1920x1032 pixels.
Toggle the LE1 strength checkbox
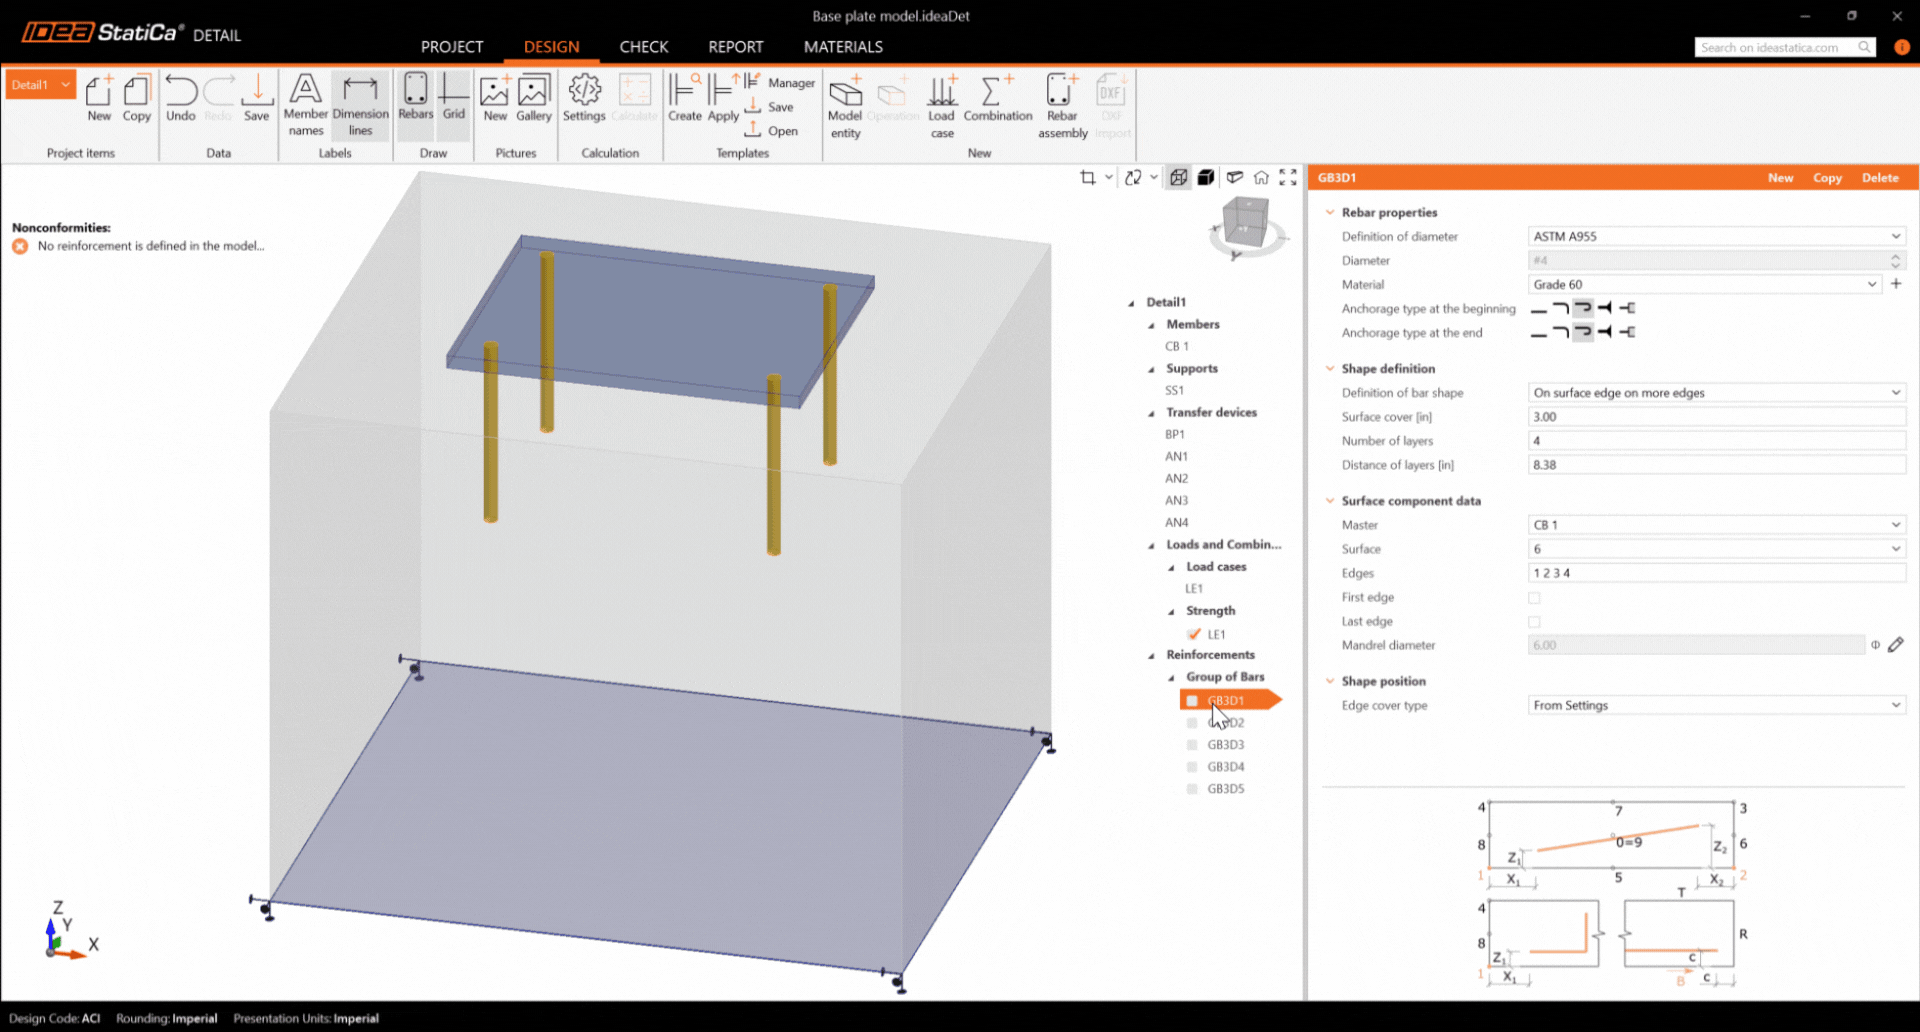pos(1193,634)
